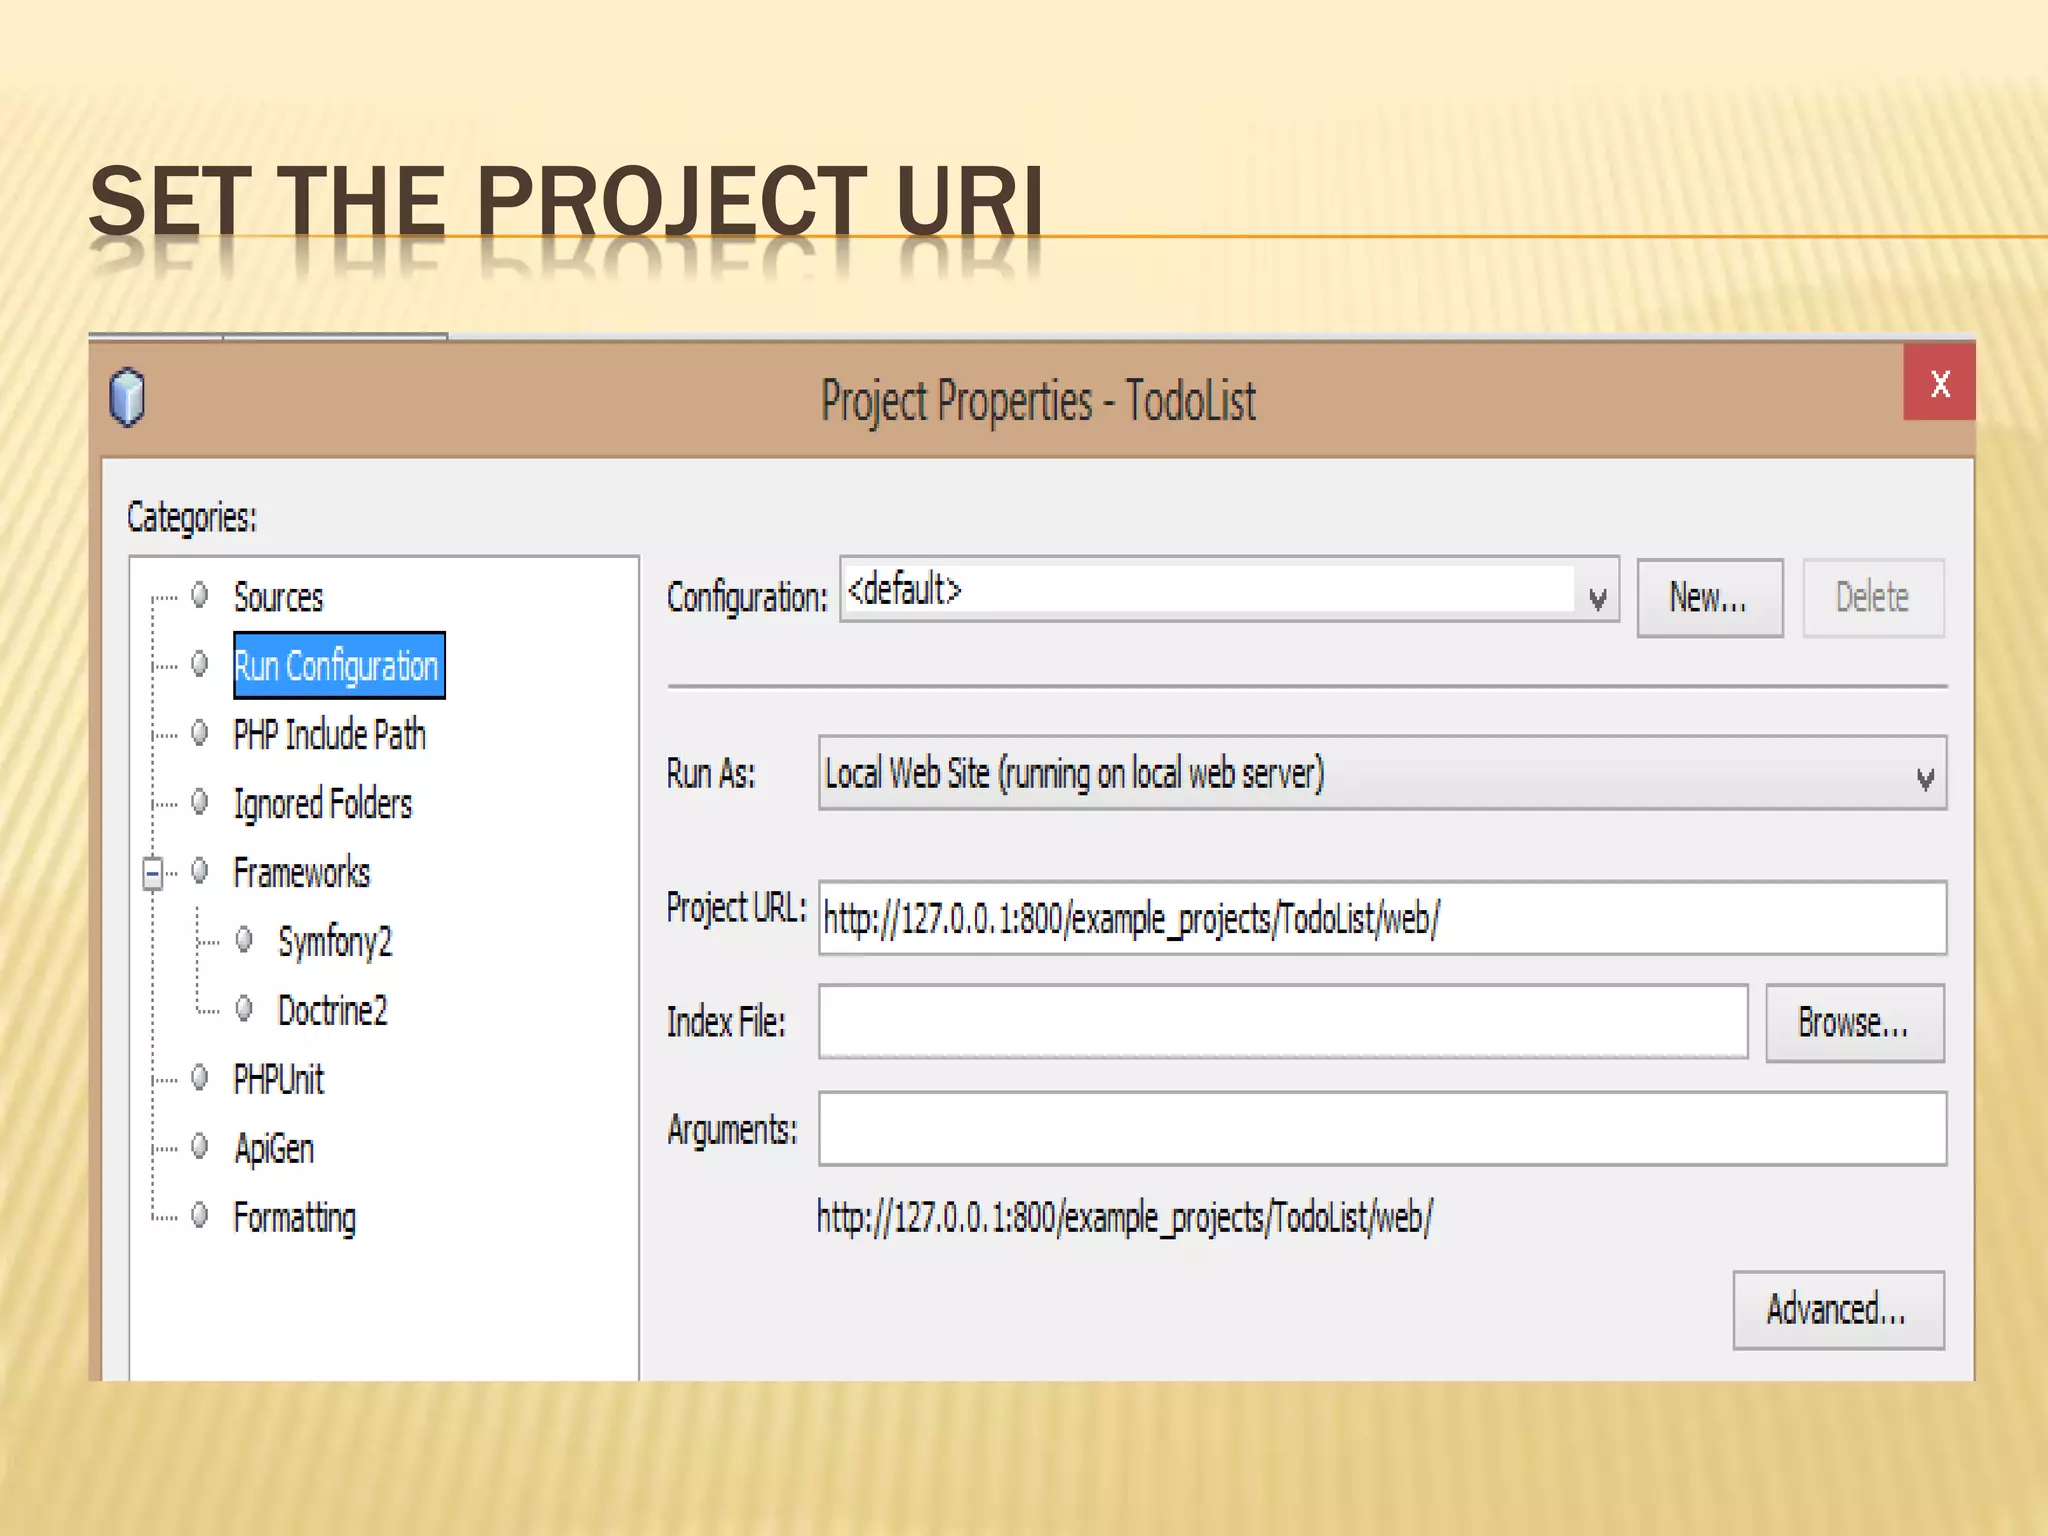Click the Project URL input field

(x=1382, y=918)
